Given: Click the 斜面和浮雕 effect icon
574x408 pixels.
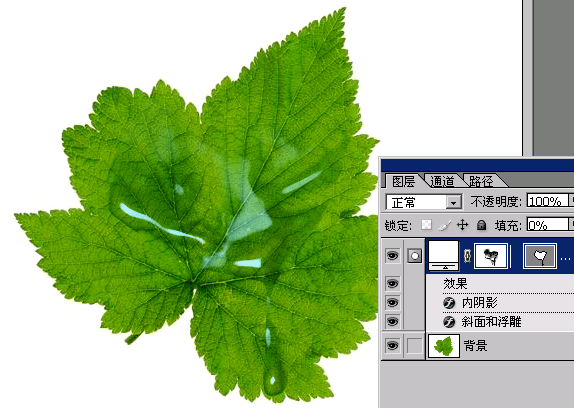Looking at the screenshot, I should click(x=449, y=322).
